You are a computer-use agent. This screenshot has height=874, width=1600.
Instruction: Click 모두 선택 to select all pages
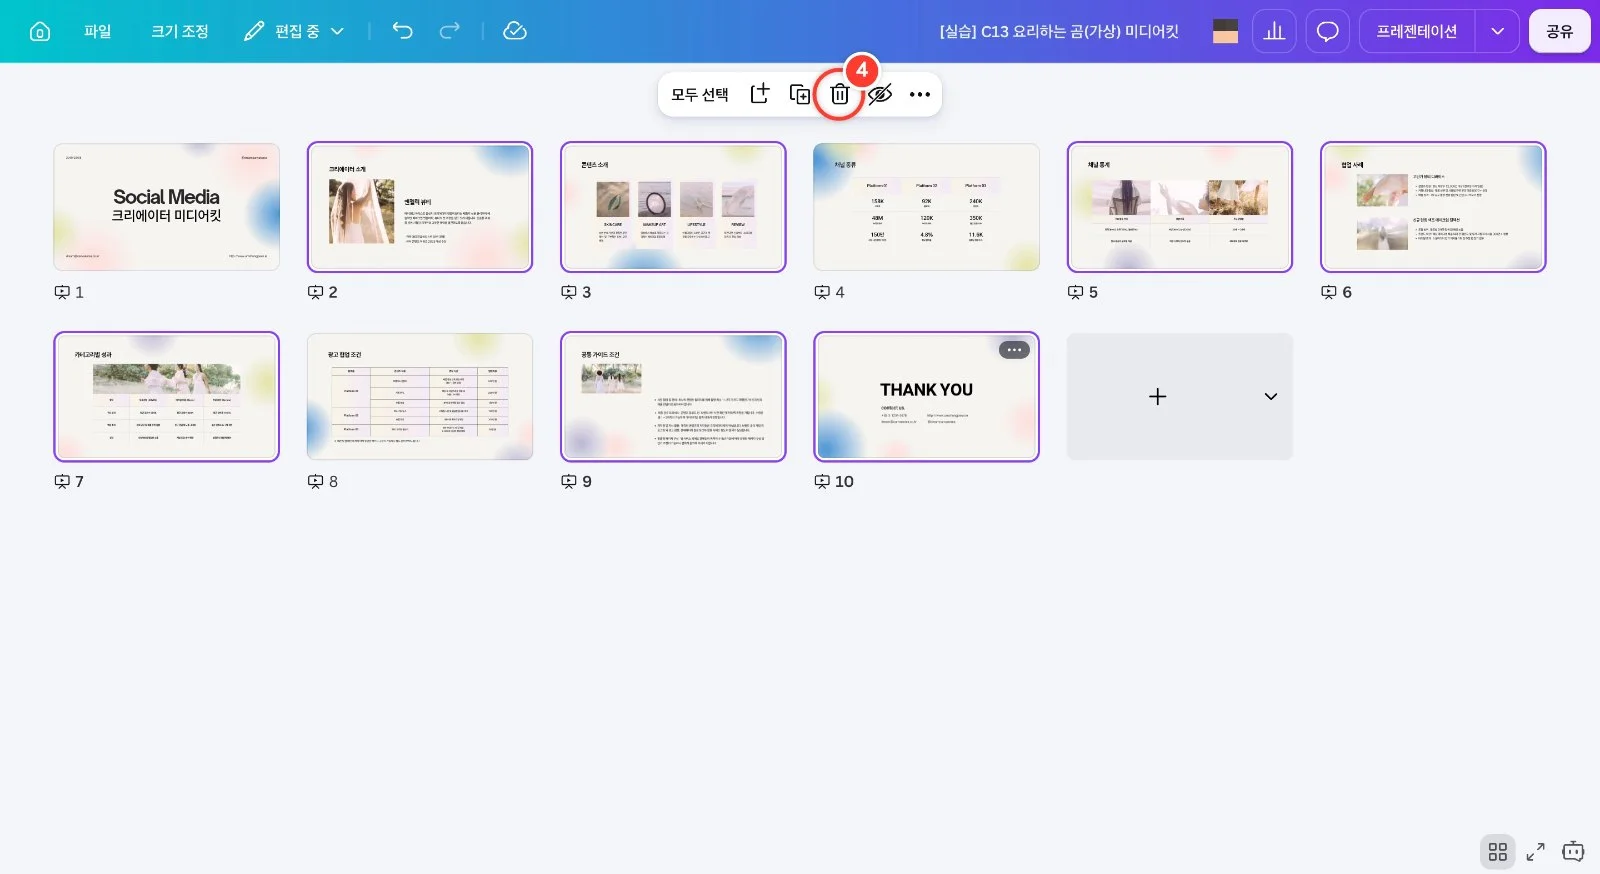pos(700,94)
